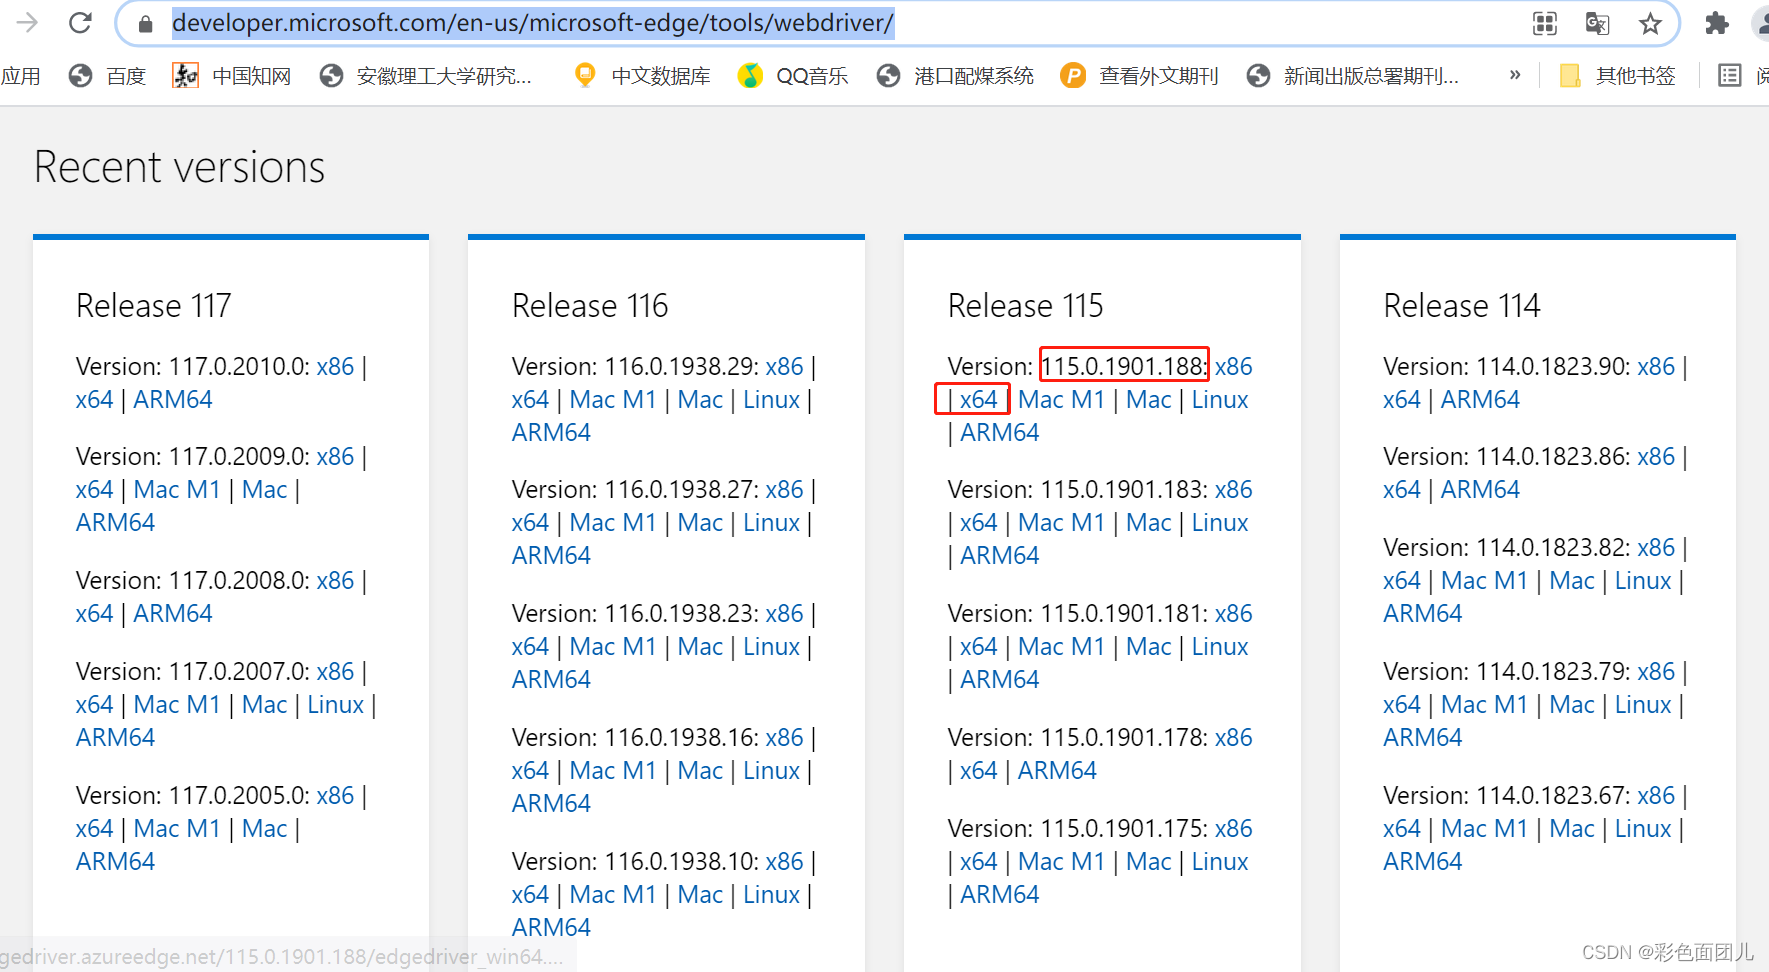Download x64 driver for version 114.0.1823.67
Image resolution: width=1769 pixels, height=972 pixels.
(1402, 829)
